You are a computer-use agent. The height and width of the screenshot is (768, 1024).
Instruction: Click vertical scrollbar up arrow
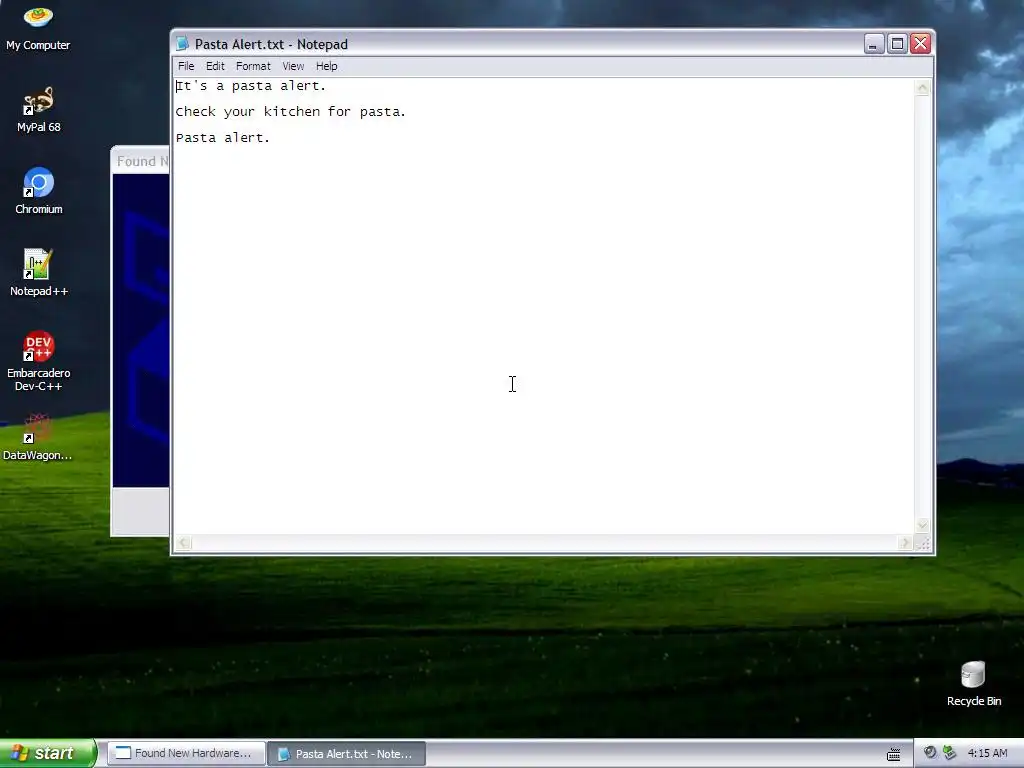(x=922, y=88)
